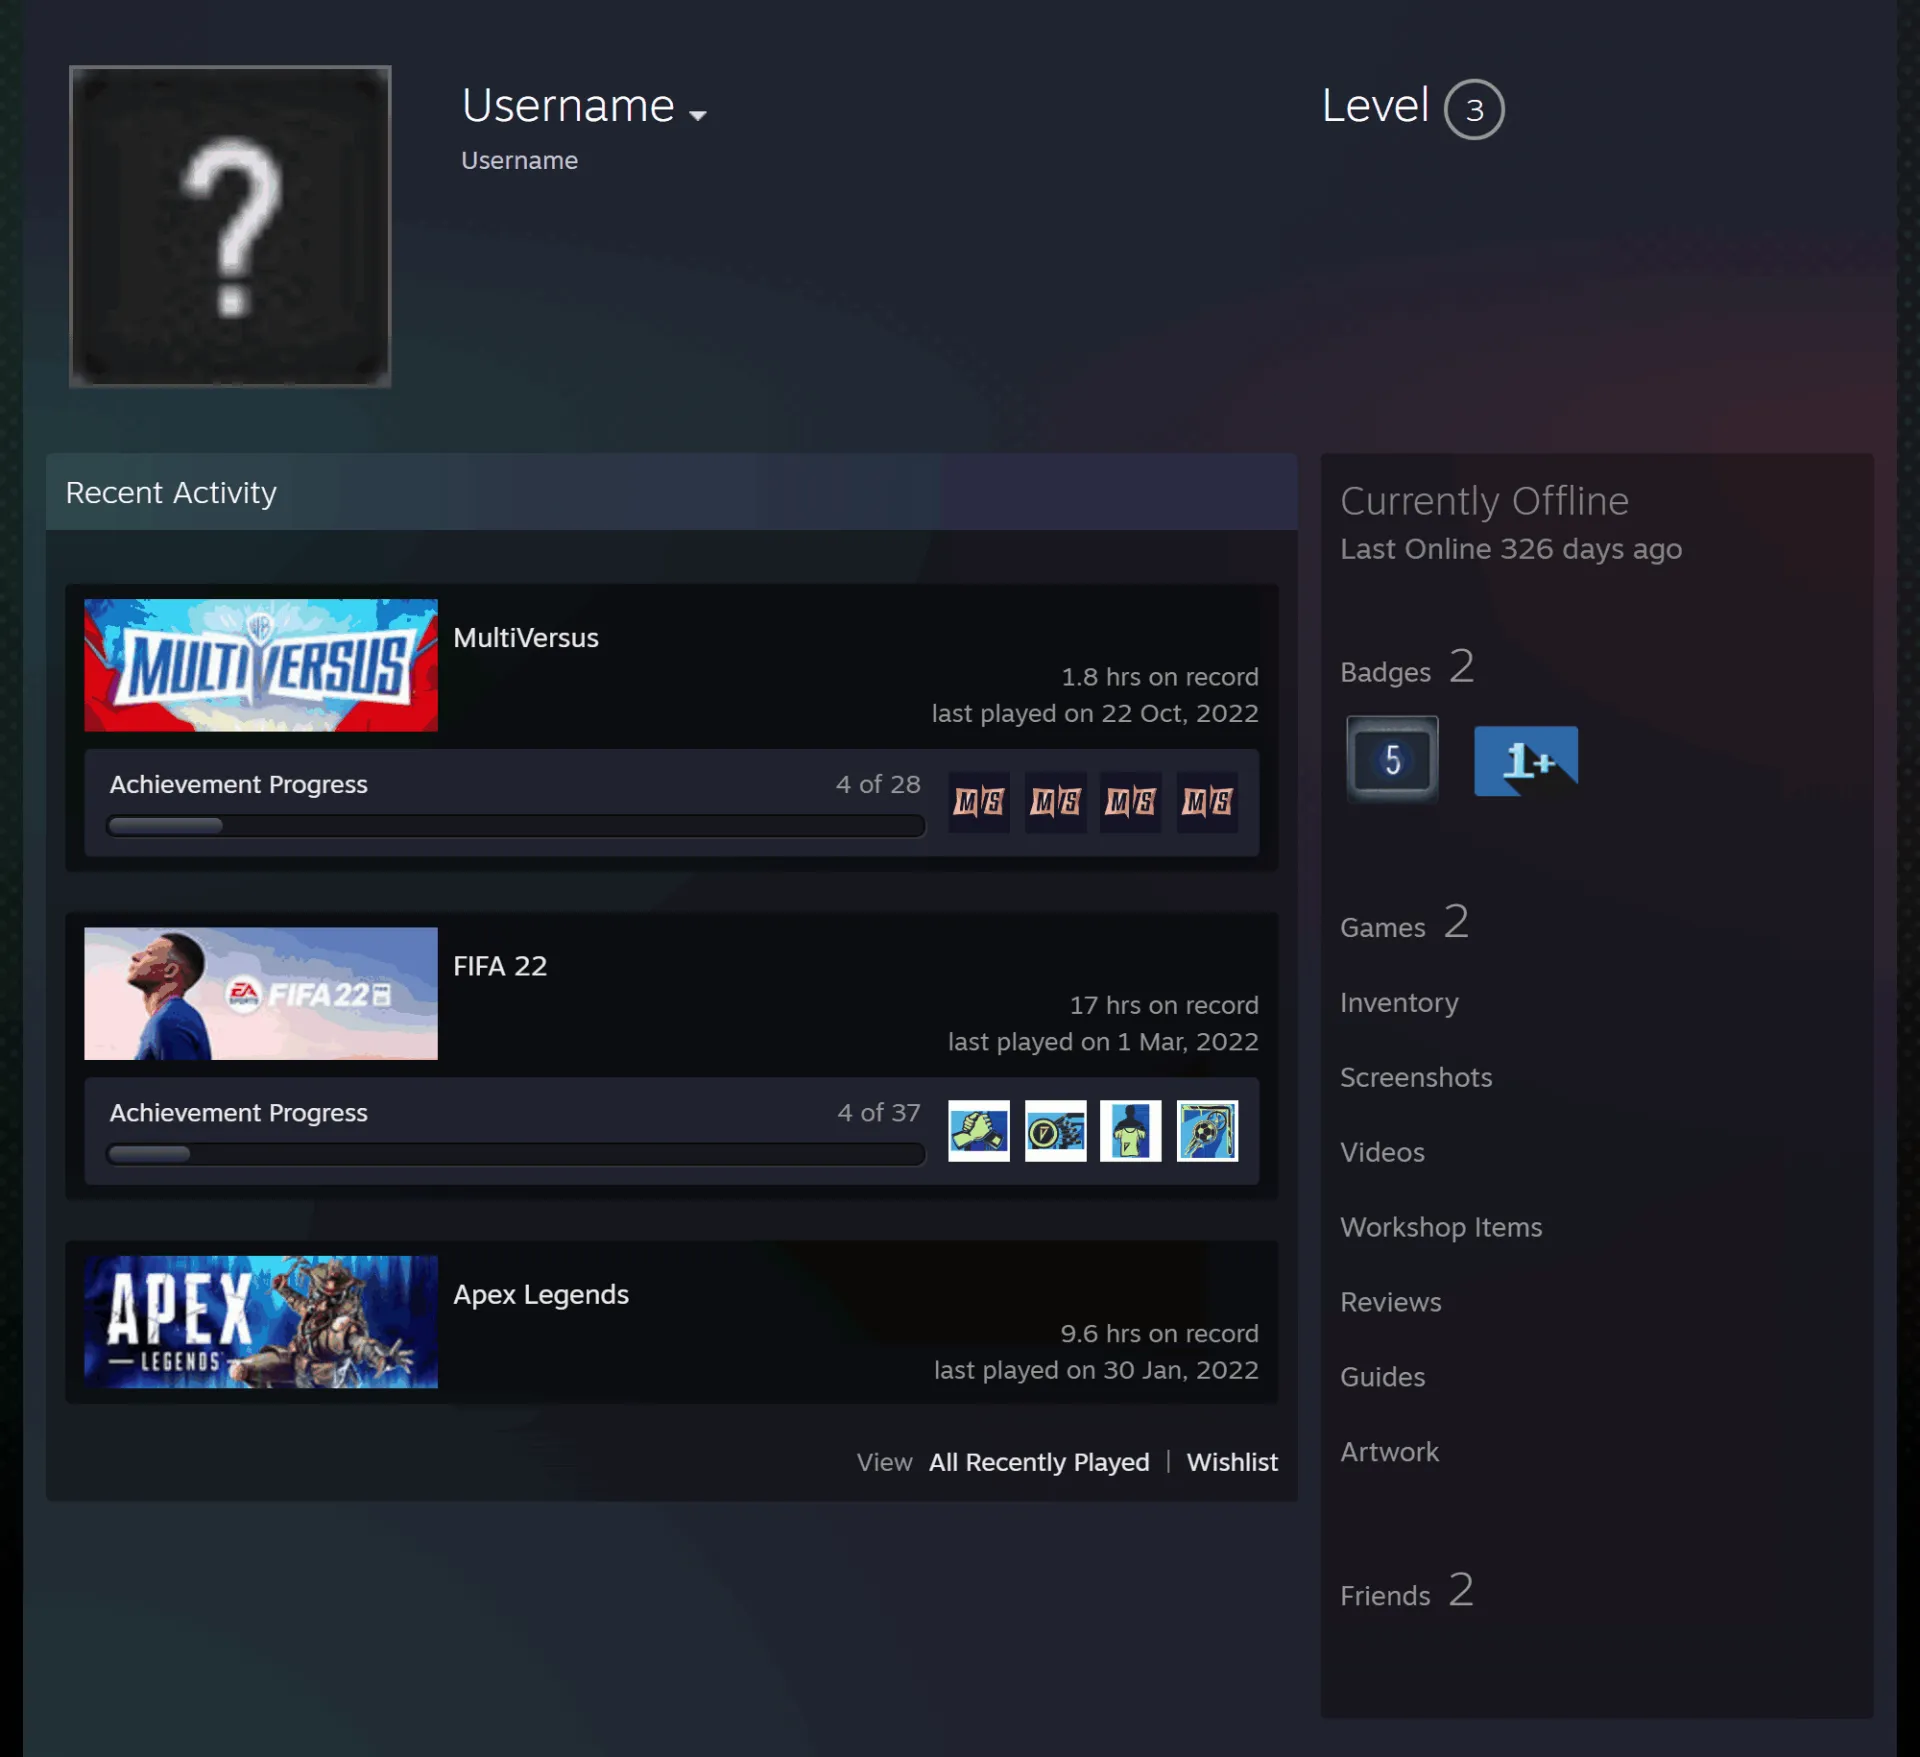Open the MultiVersus game banner
1920x1757 pixels.
260,665
